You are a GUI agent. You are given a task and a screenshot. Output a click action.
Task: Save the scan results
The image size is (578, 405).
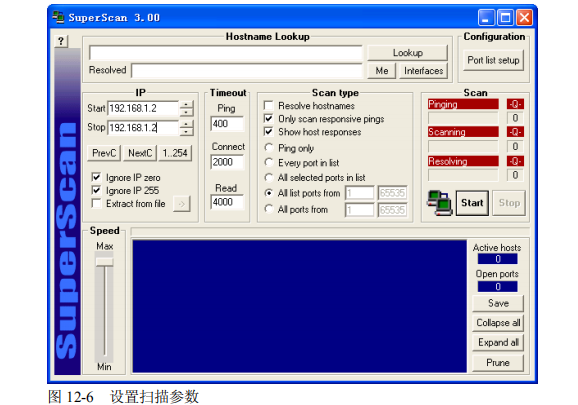498,303
